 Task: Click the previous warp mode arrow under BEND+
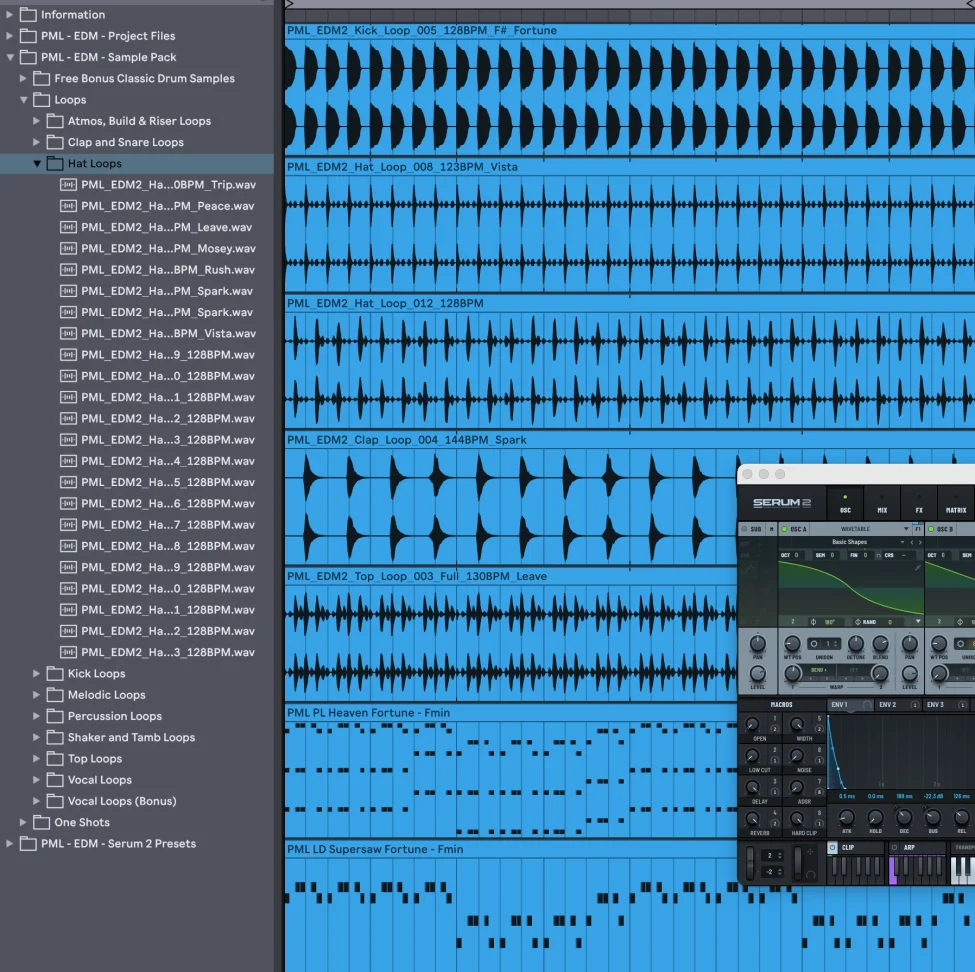[x=810, y=678]
